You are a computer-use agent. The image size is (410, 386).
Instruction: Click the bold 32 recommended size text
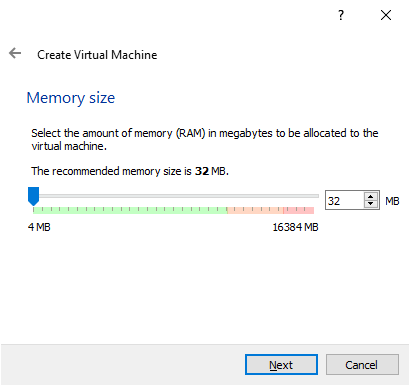(202, 171)
